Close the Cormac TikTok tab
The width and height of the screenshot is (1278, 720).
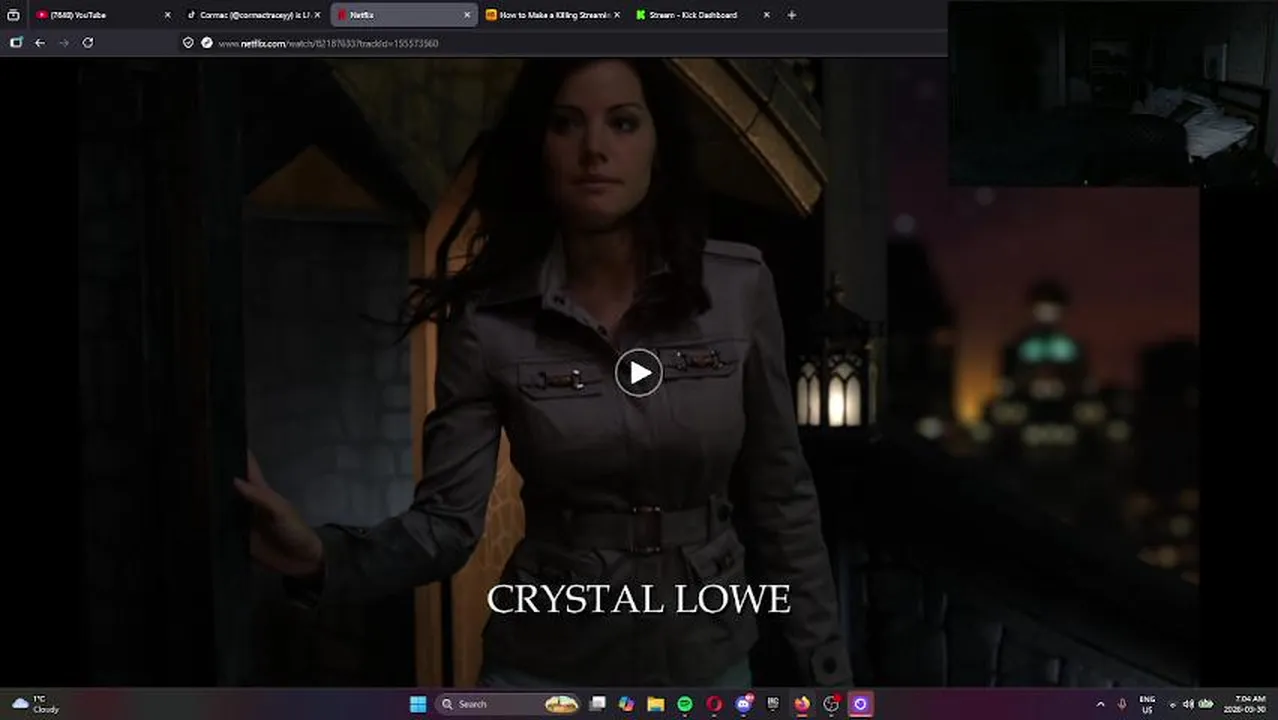[x=317, y=15]
